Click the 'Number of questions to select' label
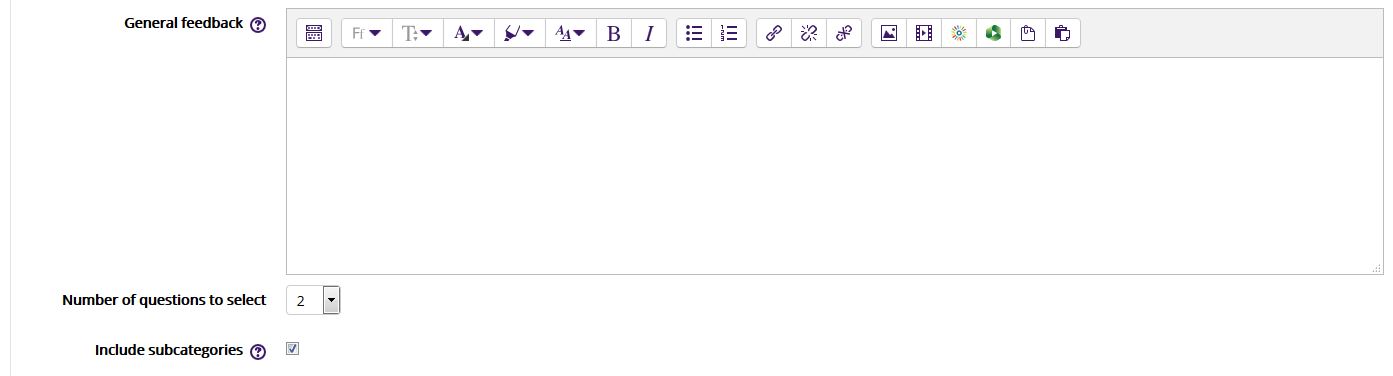Image resolution: width=1393 pixels, height=376 pixels. [x=164, y=300]
